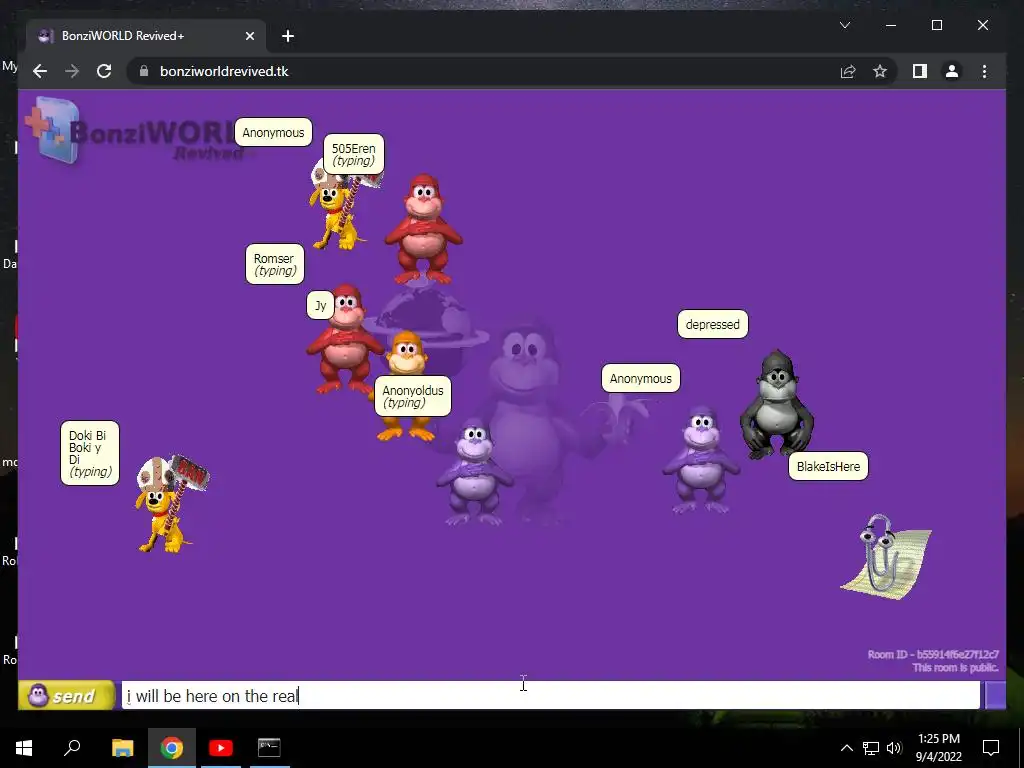Click the Anonyoldus typing bubble
Image resolution: width=1024 pixels, height=768 pixels.
tap(413, 396)
